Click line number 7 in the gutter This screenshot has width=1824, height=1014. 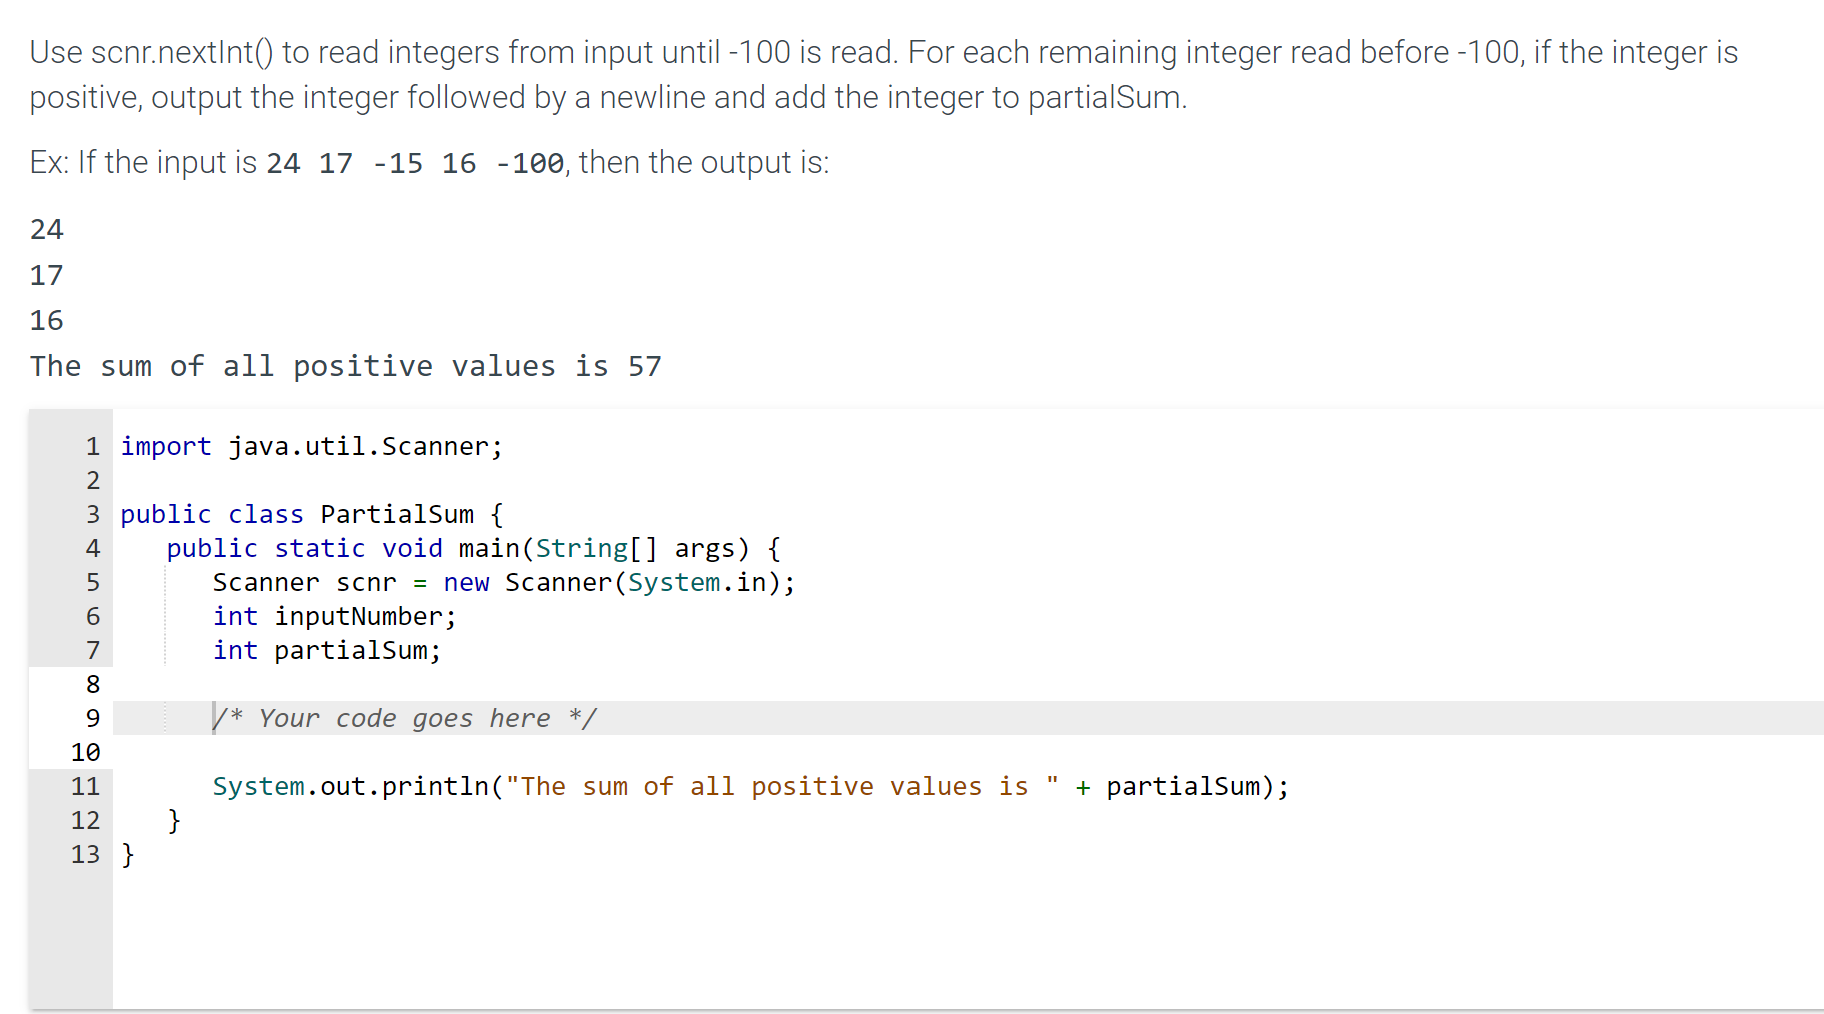pos(93,650)
